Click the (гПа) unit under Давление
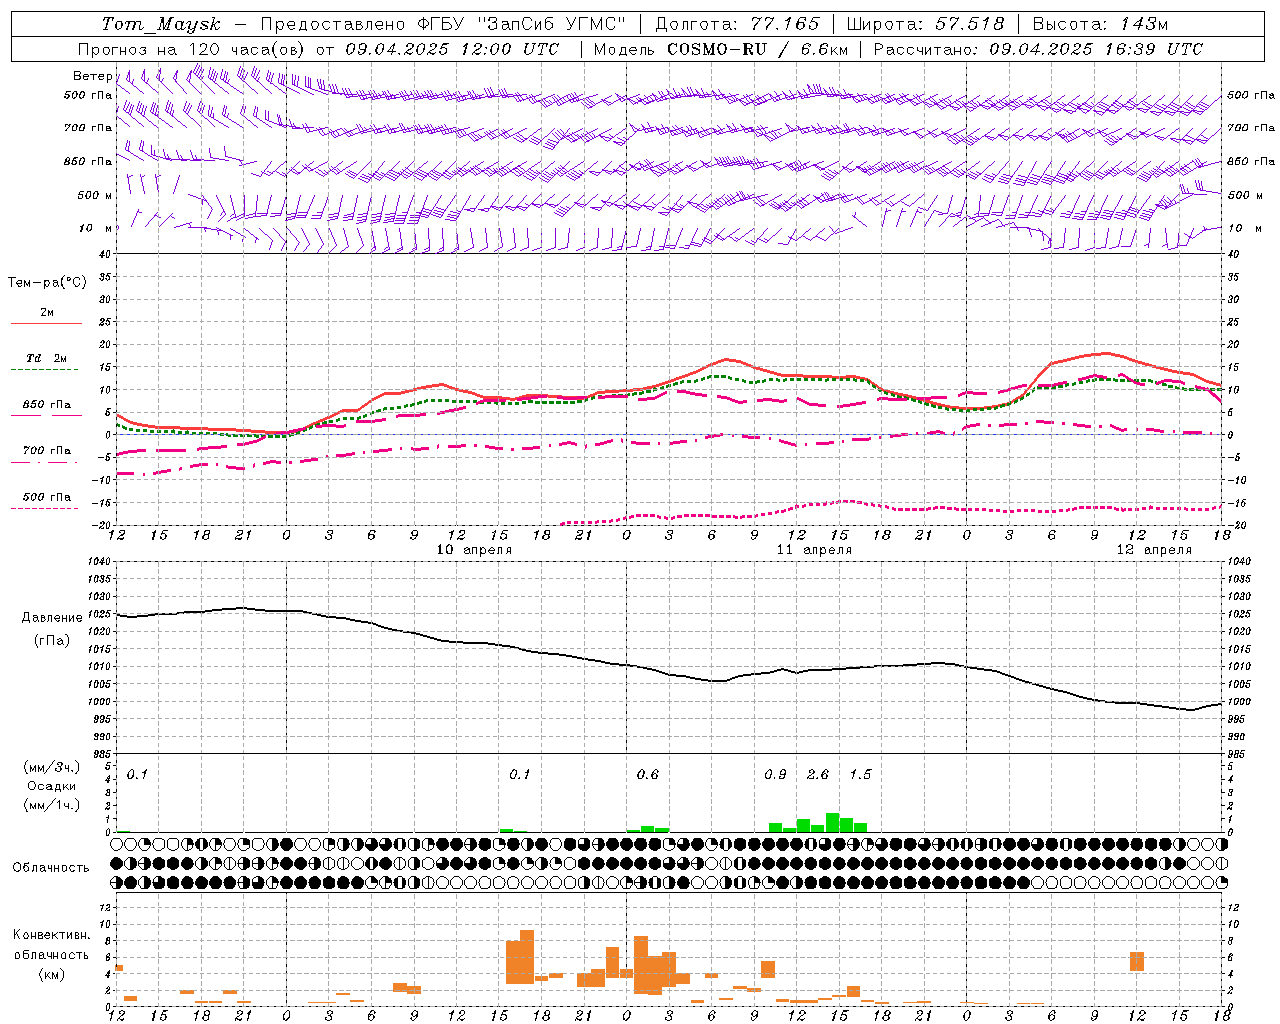This screenshot has width=1280, height=1024. tap(52, 641)
